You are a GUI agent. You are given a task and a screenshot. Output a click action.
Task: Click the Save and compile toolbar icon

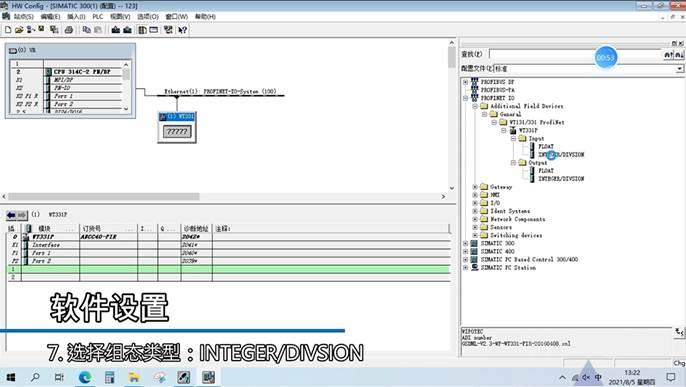point(54,30)
